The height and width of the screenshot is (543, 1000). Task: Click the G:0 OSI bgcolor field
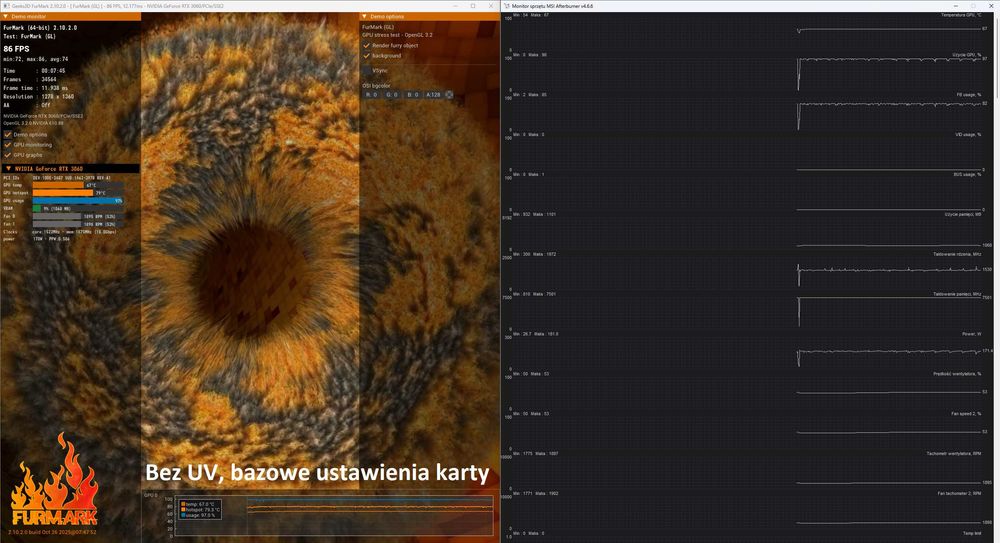click(392, 94)
